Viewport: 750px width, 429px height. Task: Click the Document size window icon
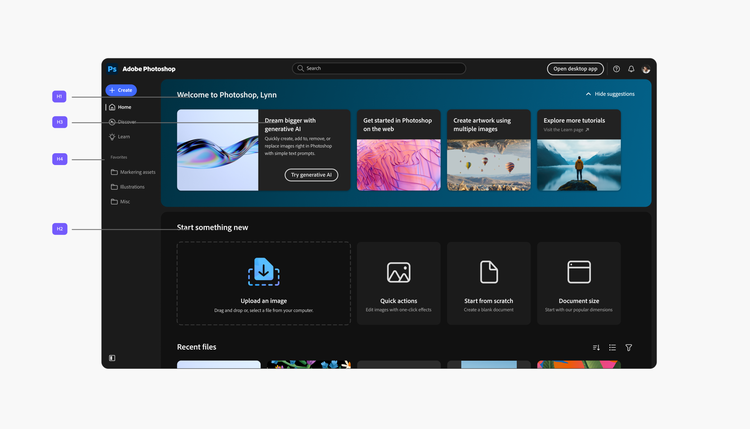tap(579, 272)
